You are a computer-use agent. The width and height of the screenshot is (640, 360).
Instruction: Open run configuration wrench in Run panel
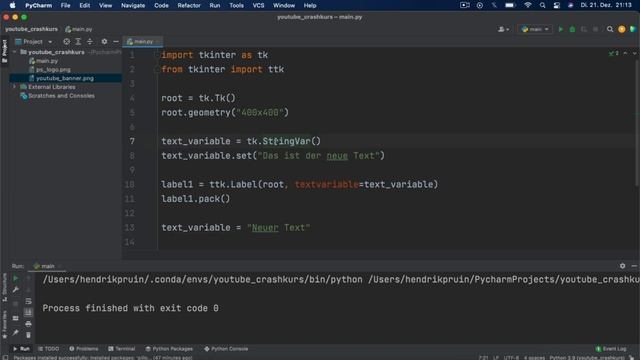pos(16,289)
